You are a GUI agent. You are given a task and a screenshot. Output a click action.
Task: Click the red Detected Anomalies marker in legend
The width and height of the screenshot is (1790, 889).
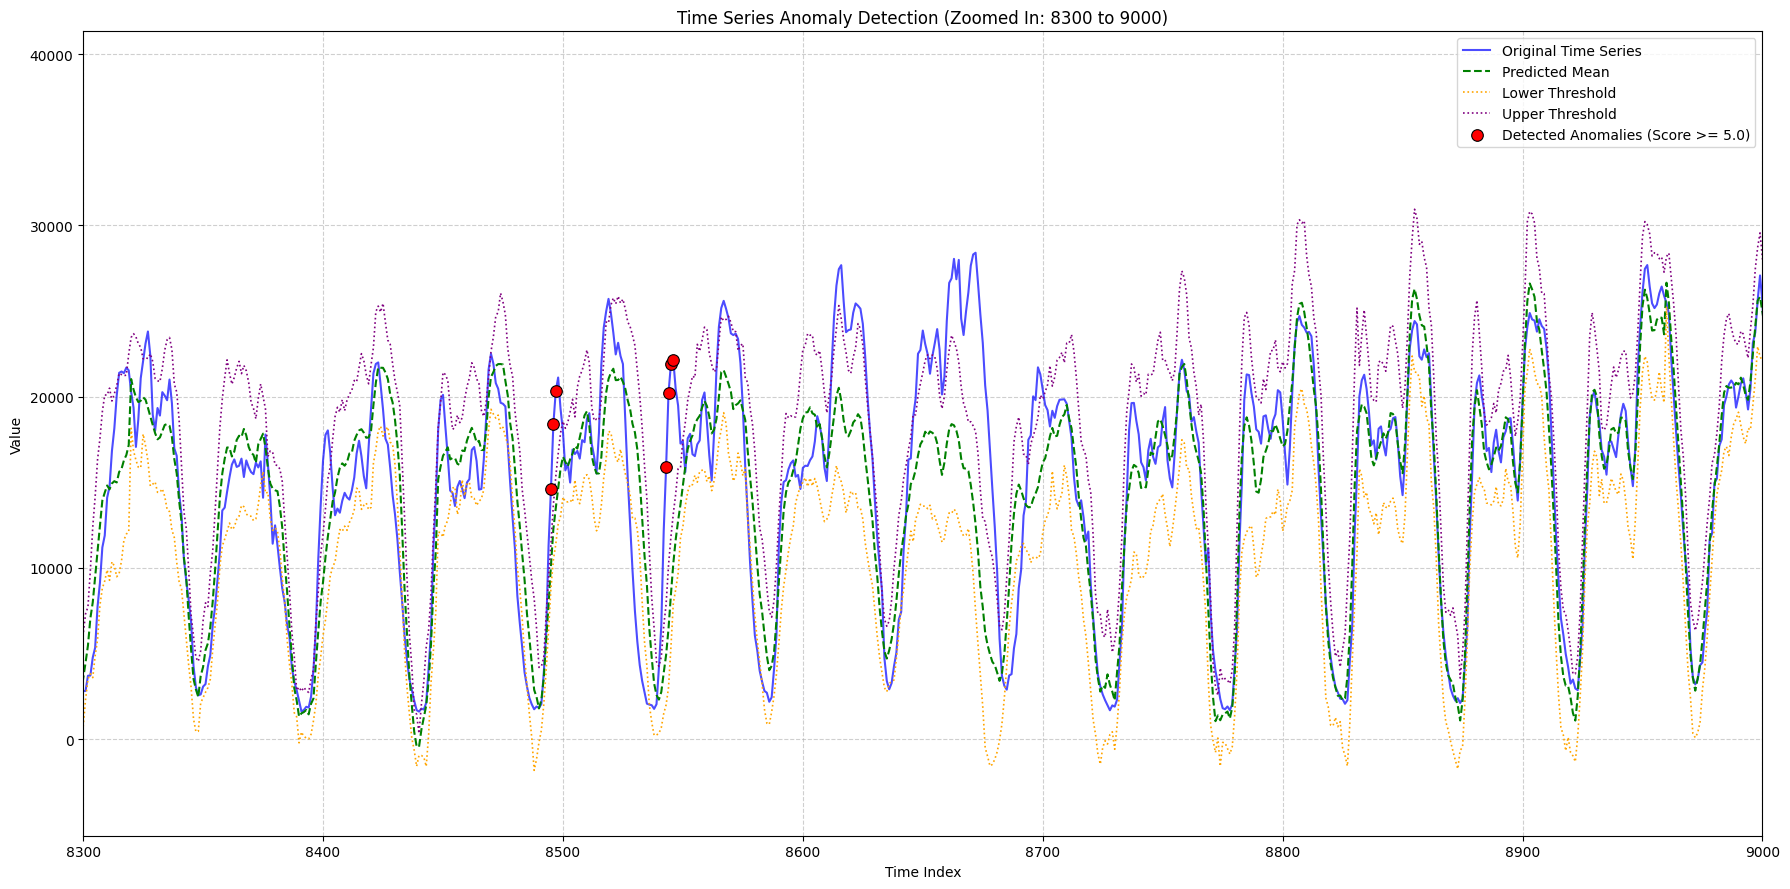coord(1477,136)
